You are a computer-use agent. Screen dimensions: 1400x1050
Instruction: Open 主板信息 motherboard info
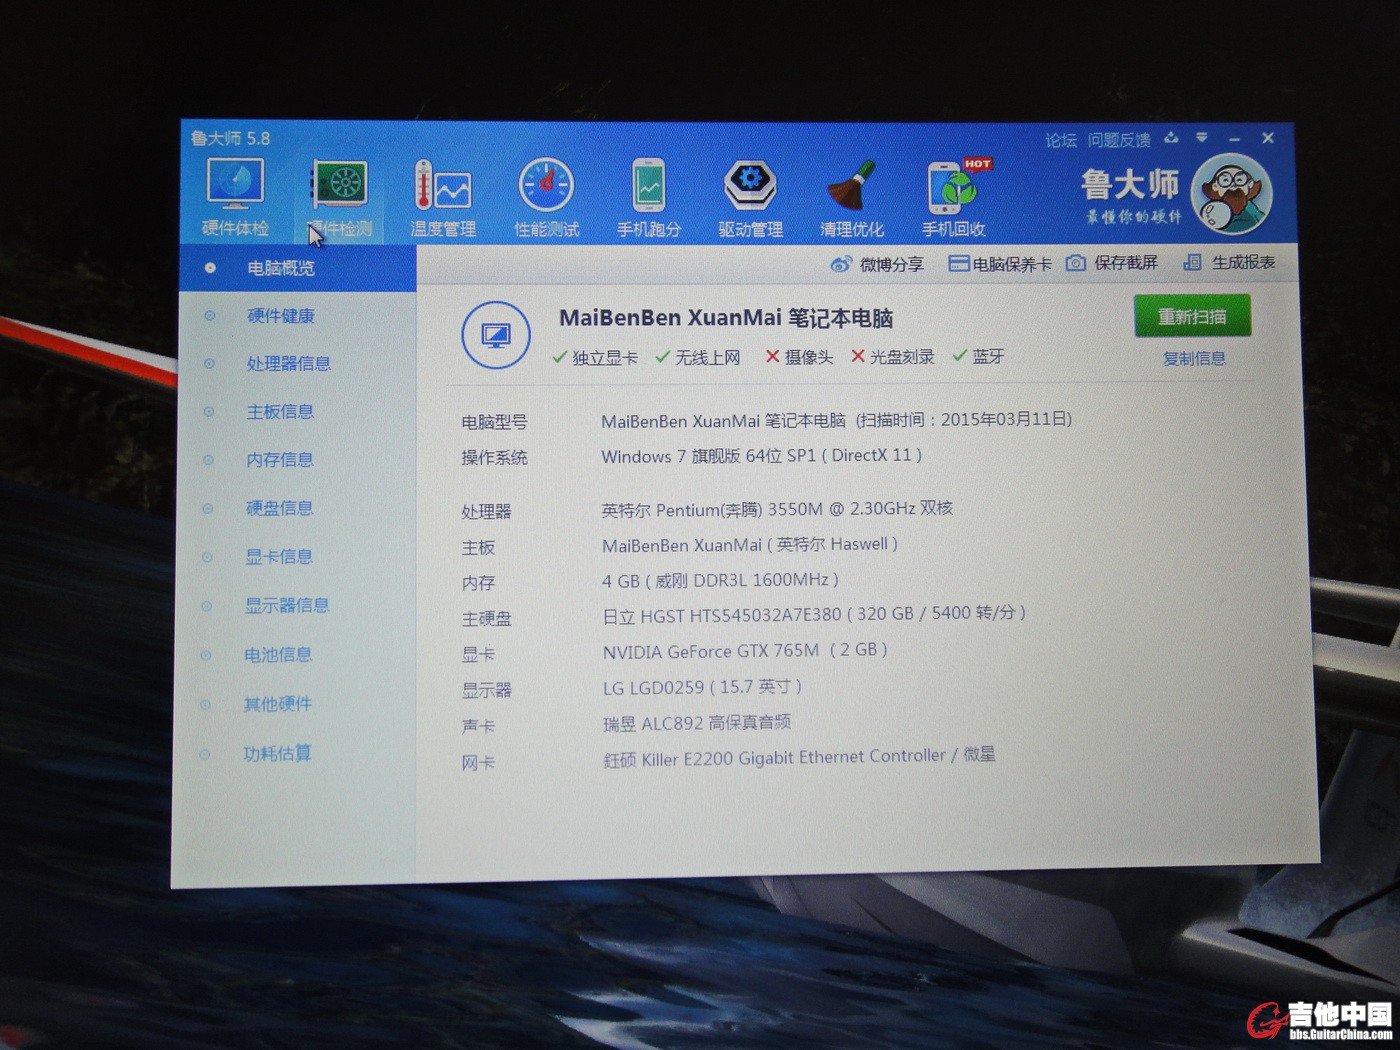coord(280,412)
